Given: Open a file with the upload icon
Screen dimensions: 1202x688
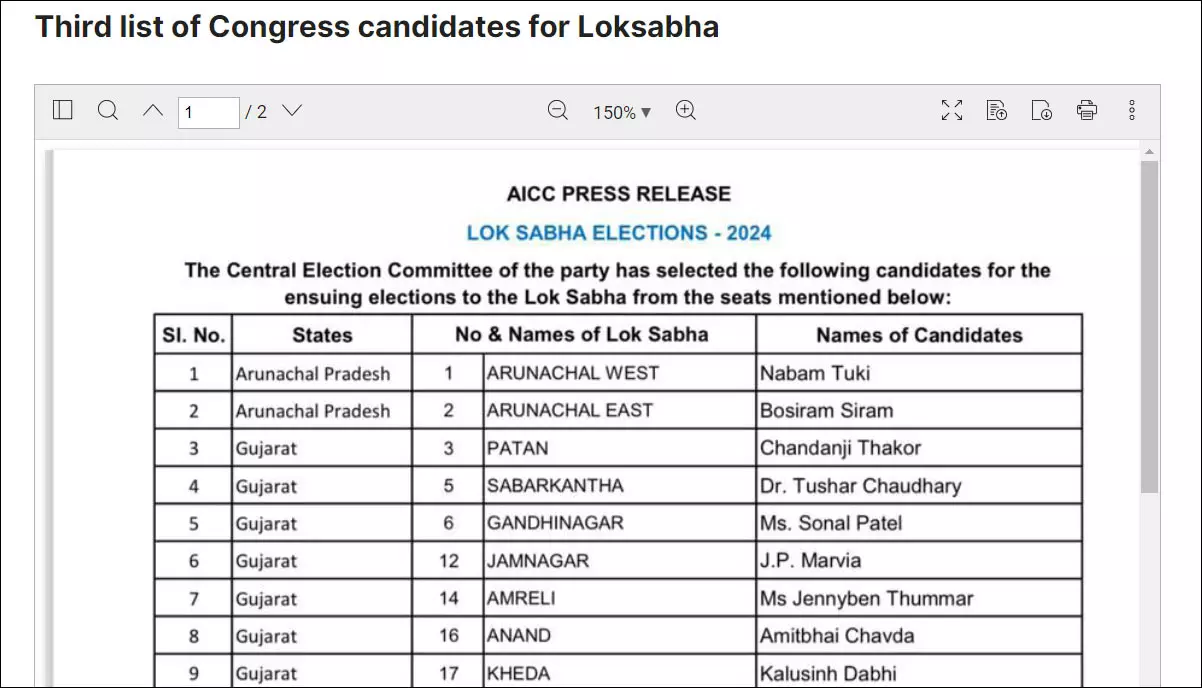Looking at the screenshot, I should tap(997, 110).
